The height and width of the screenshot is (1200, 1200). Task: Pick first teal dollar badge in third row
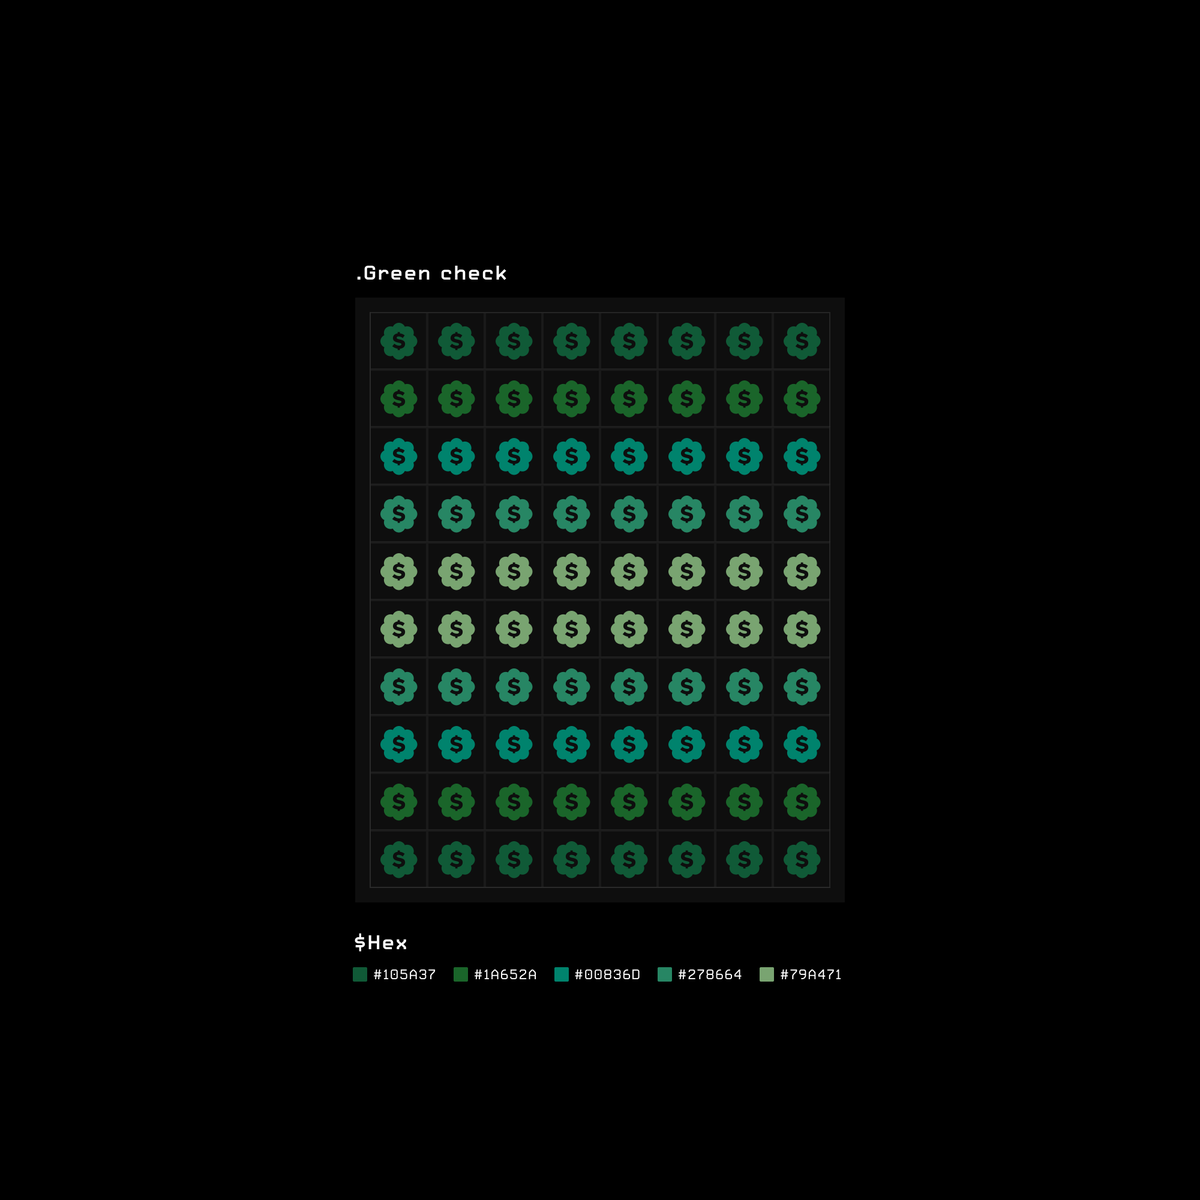click(x=399, y=456)
